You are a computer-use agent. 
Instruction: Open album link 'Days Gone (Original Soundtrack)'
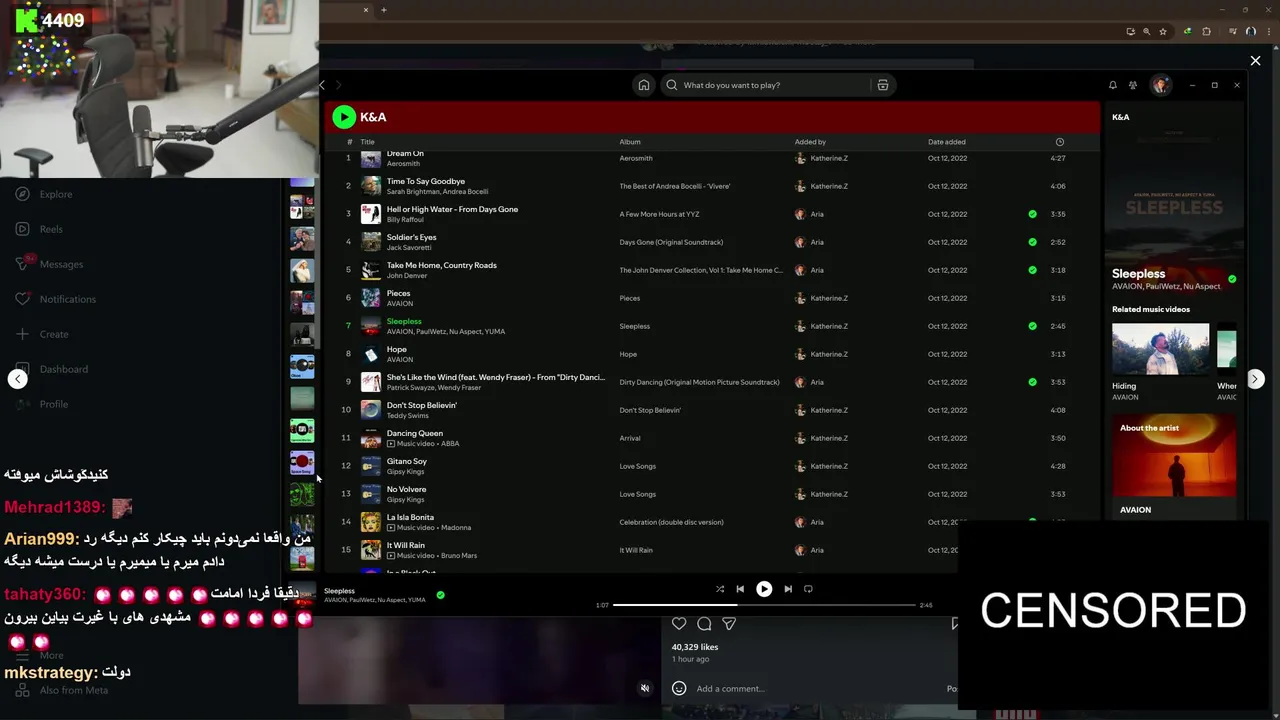(671, 242)
